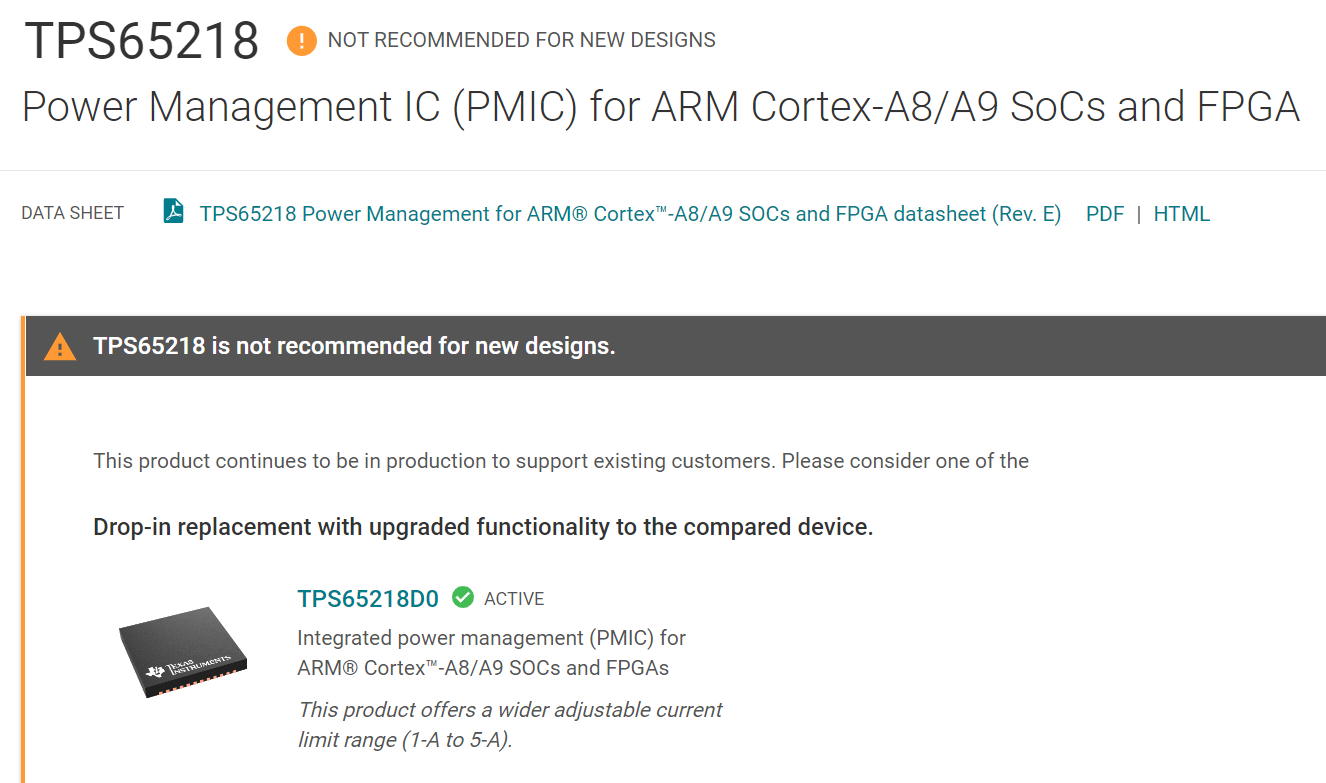Click the DATA SHEET section label

[72, 213]
